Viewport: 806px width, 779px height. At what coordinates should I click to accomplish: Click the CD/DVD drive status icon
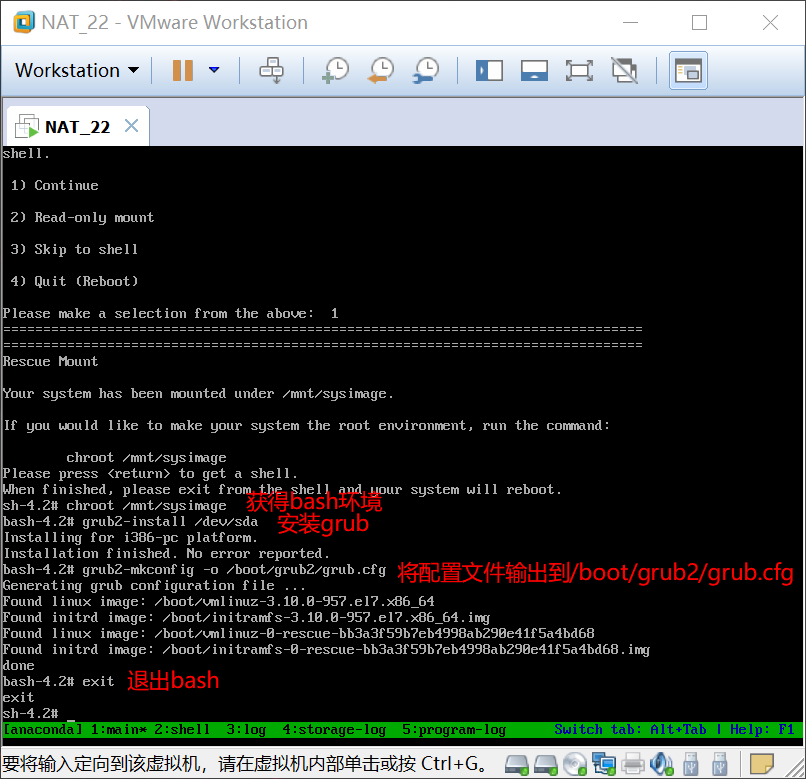(x=575, y=765)
